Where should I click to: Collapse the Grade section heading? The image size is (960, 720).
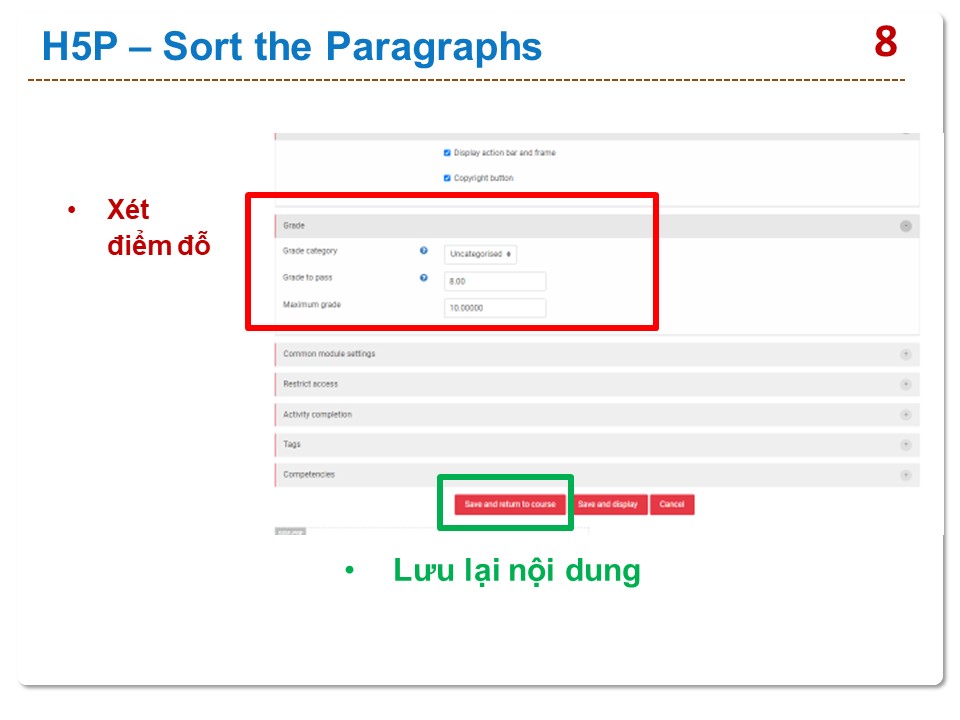294,226
